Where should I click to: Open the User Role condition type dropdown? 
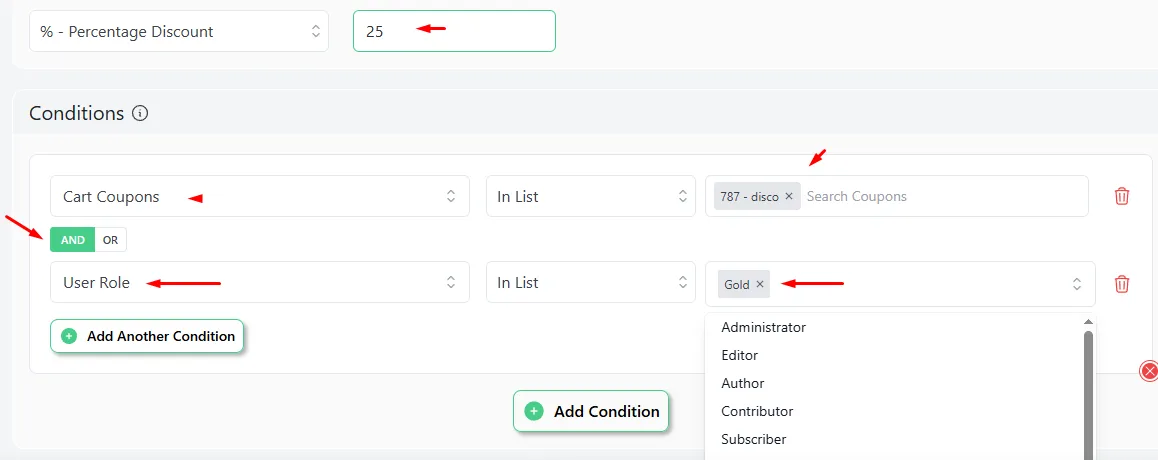pos(260,282)
